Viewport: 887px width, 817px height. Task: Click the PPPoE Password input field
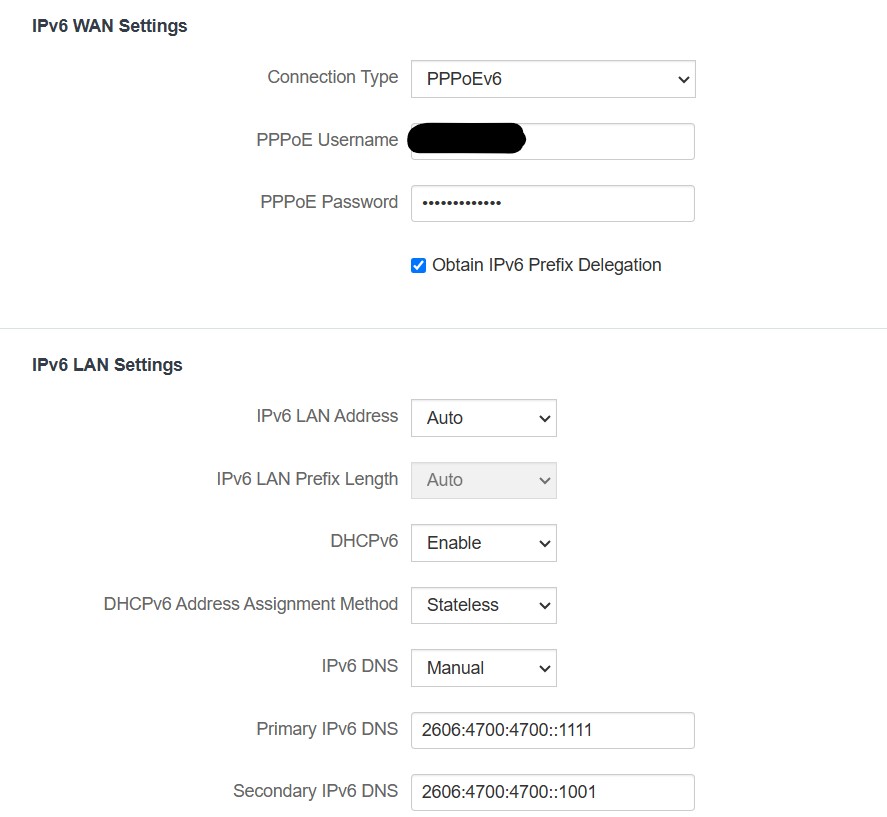point(553,203)
